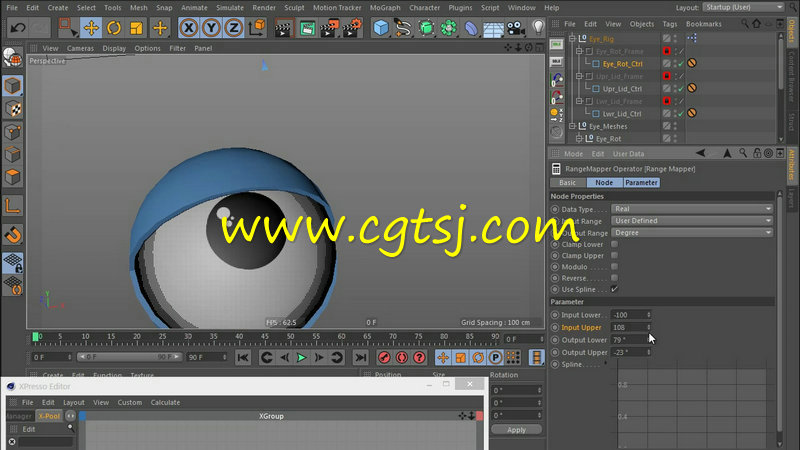
Task: Open User Data menu in Attributes
Action: (628, 154)
